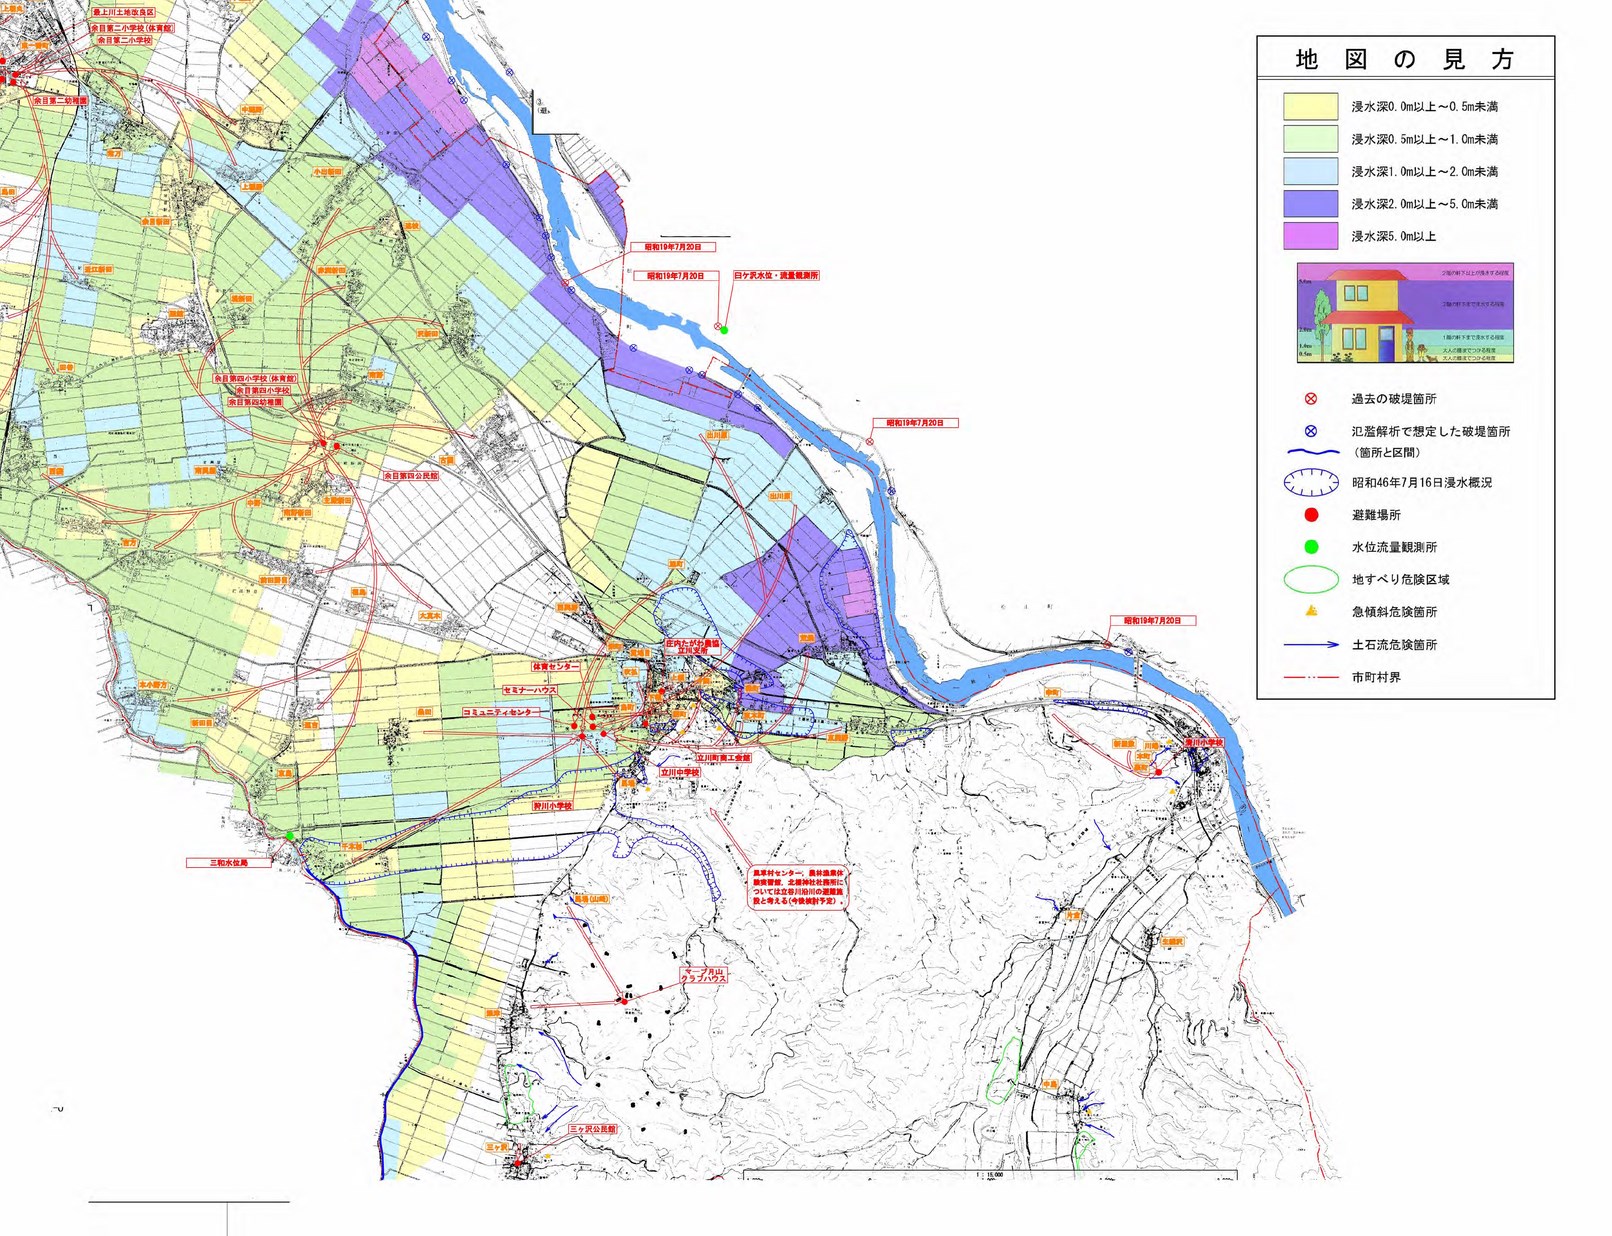This screenshot has height=1236, width=1612.
Task: Click the 地図の見方 legend title
Action: (1404, 60)
